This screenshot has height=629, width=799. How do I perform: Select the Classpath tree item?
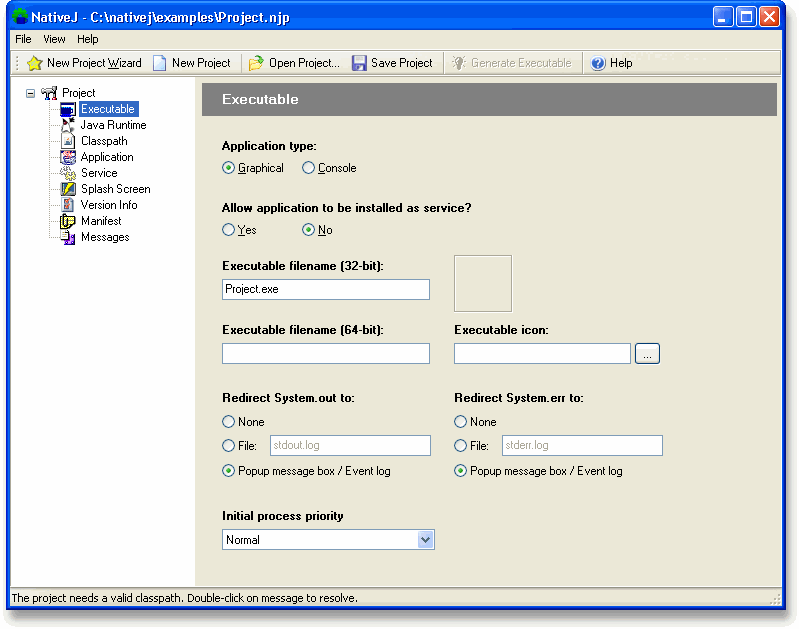click(x=104, y=141)
